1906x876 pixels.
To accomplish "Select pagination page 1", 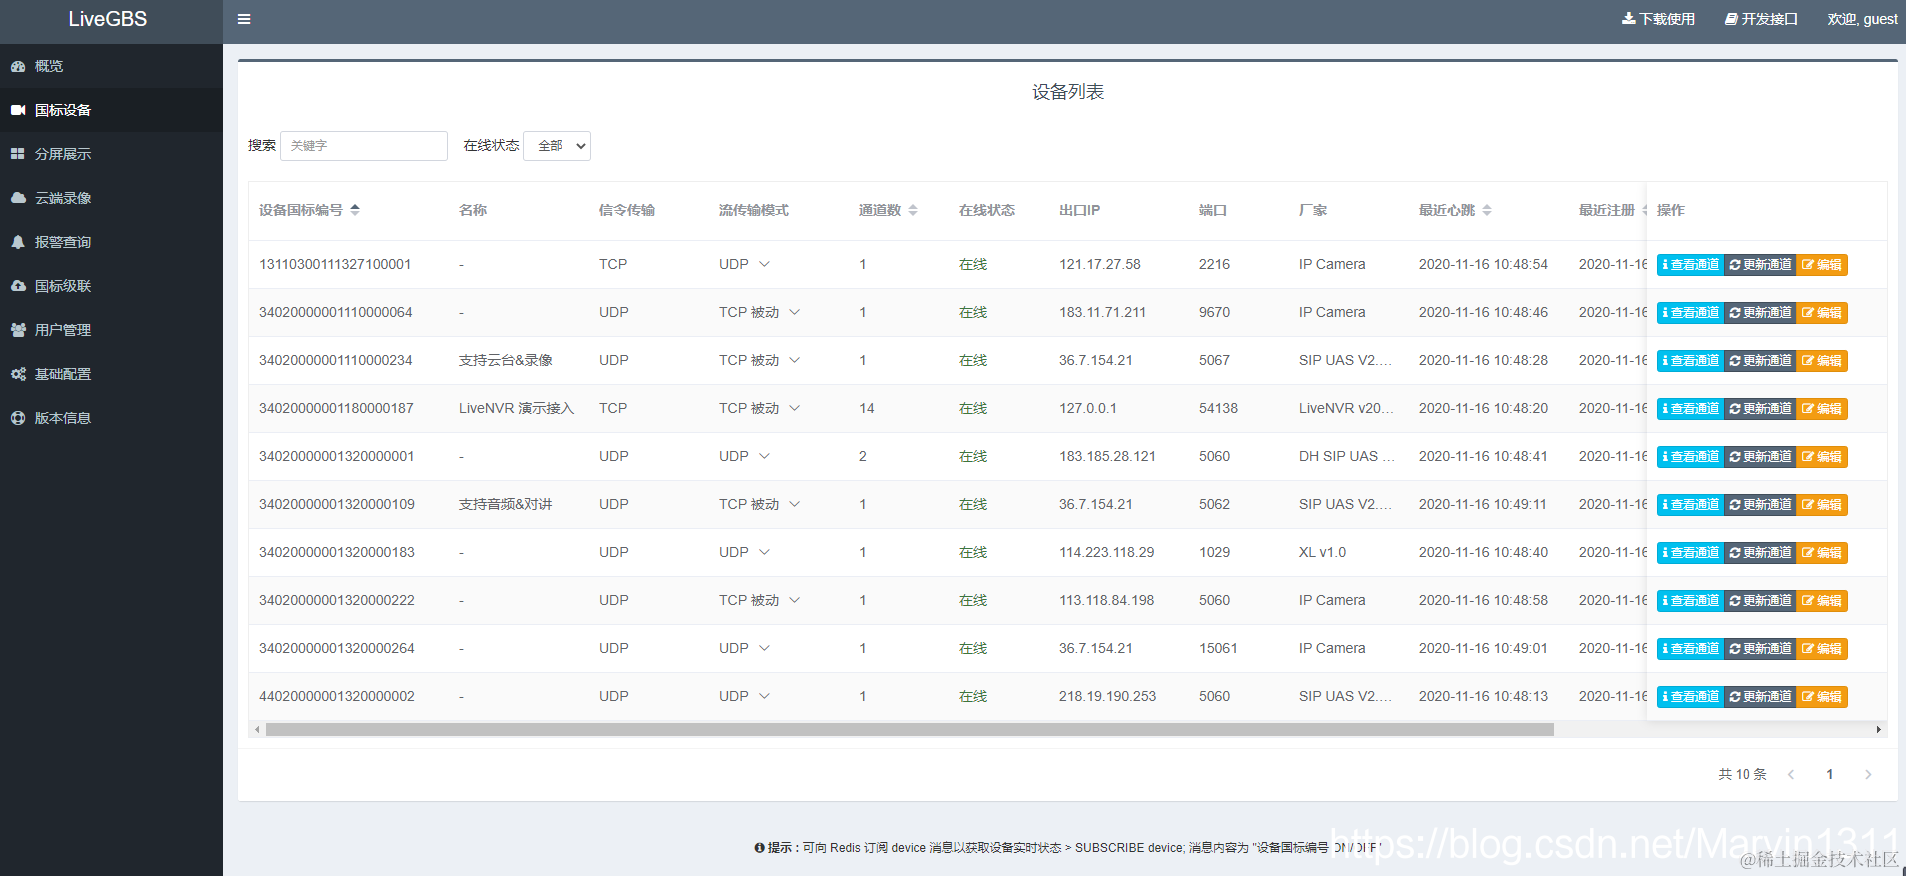I will pos(1830,775).
